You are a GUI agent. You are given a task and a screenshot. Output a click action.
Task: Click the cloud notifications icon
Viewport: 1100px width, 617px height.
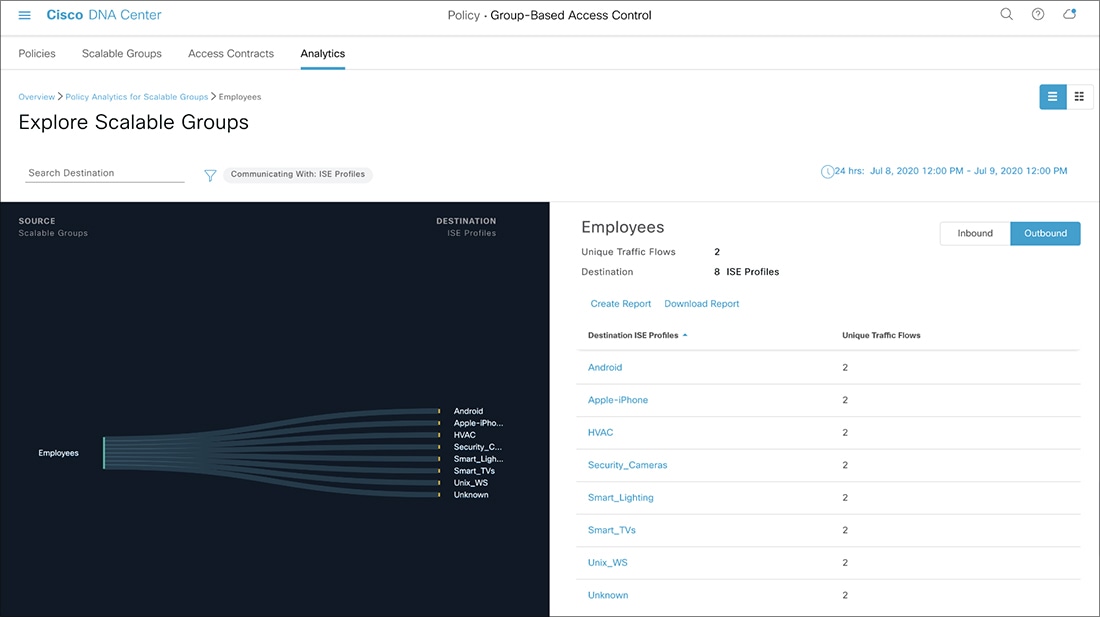pos(1069,15)
